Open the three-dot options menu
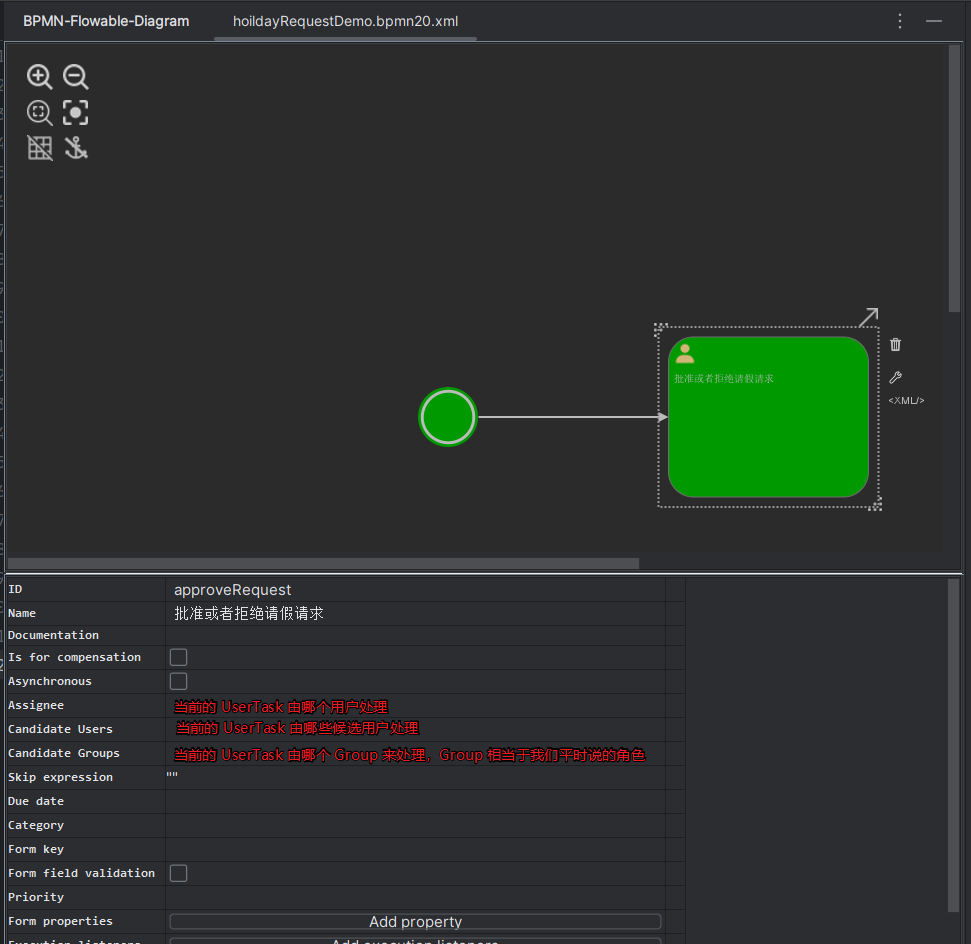971x944 pixels. click(900, 21)
